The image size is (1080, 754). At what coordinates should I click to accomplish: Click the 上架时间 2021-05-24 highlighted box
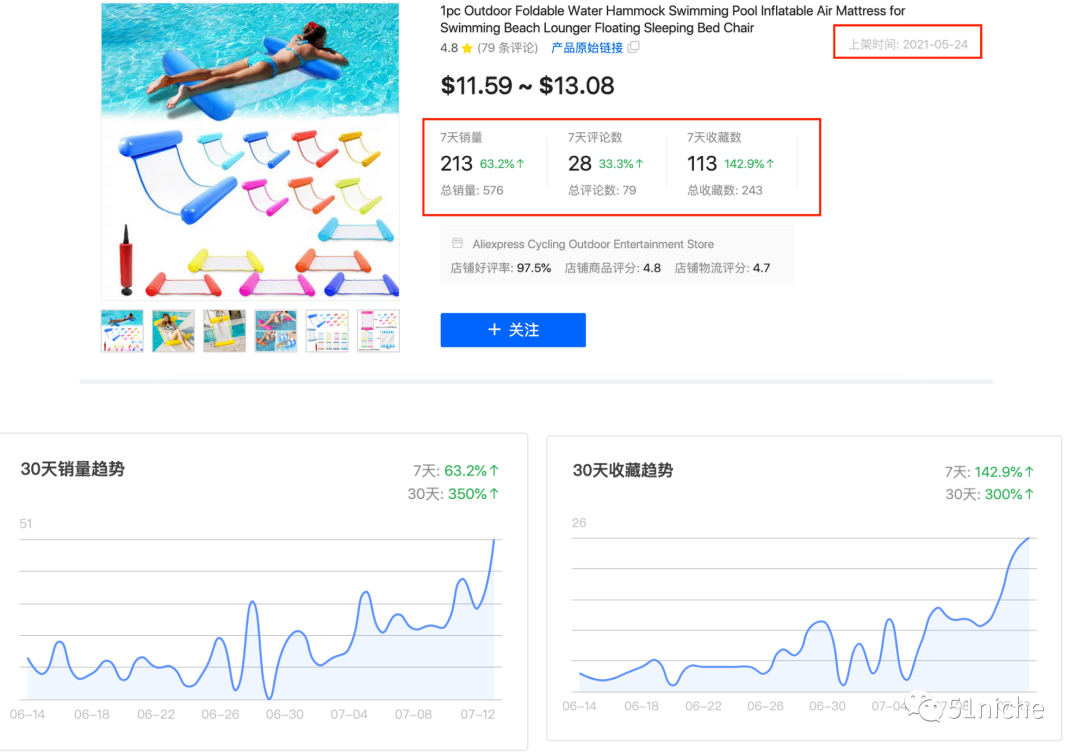(x=906, y=42)
